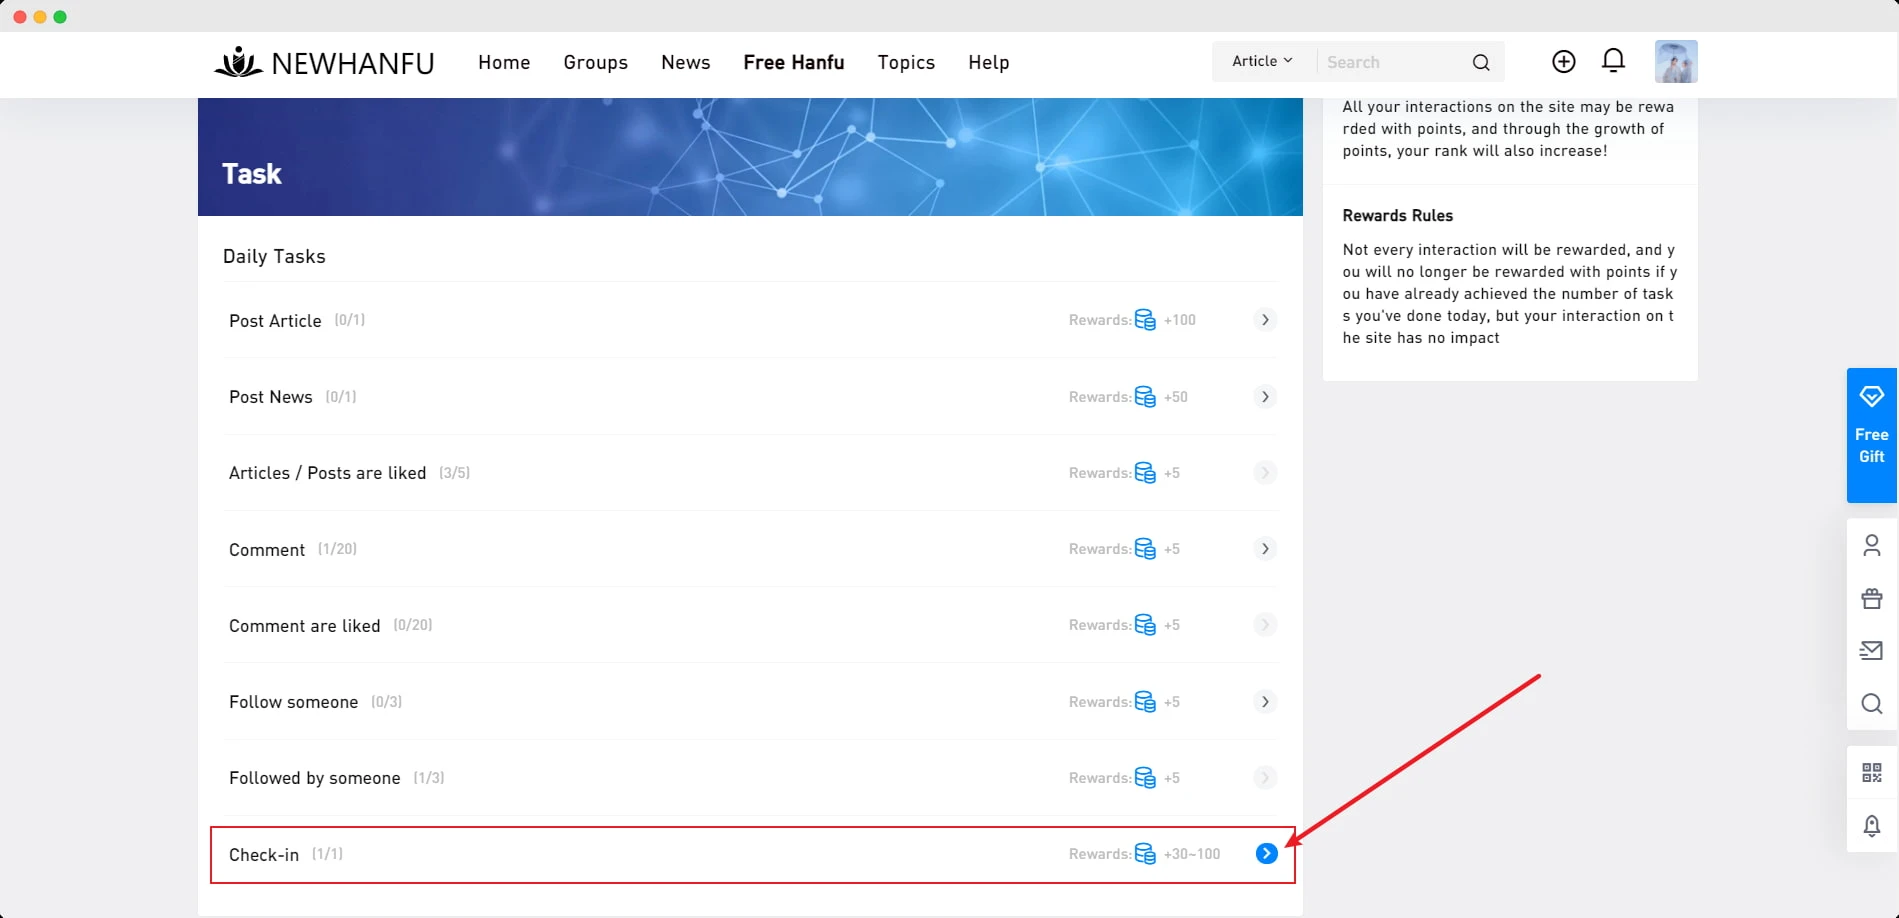Click the magnifier icon in search box

pyautogui.click(x=1481, y=63)
